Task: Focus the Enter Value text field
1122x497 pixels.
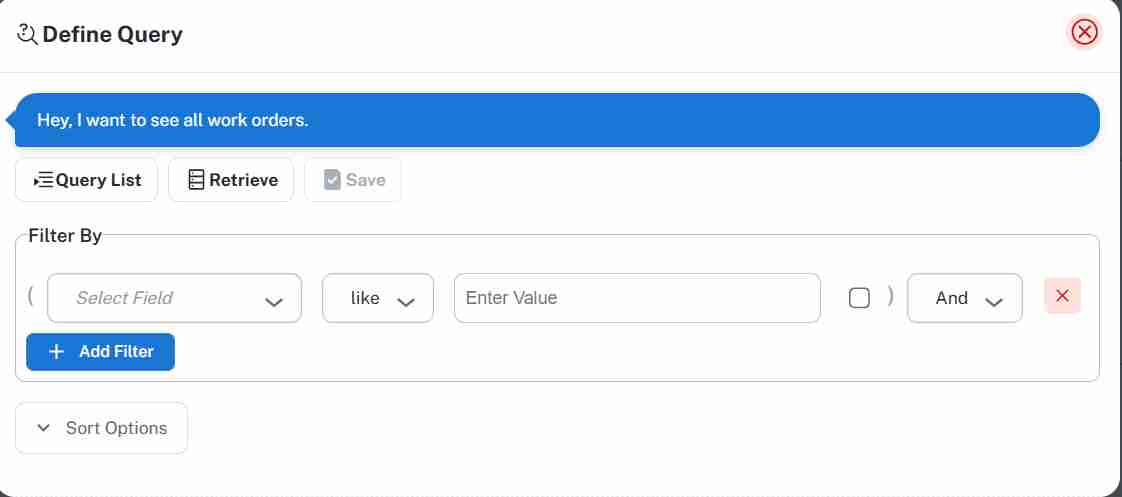Action: click(x=636, y=298)
